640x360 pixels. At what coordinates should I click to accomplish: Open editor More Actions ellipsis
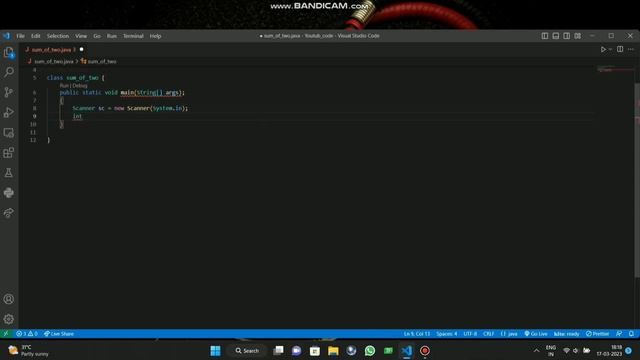[x=631, y=49]
